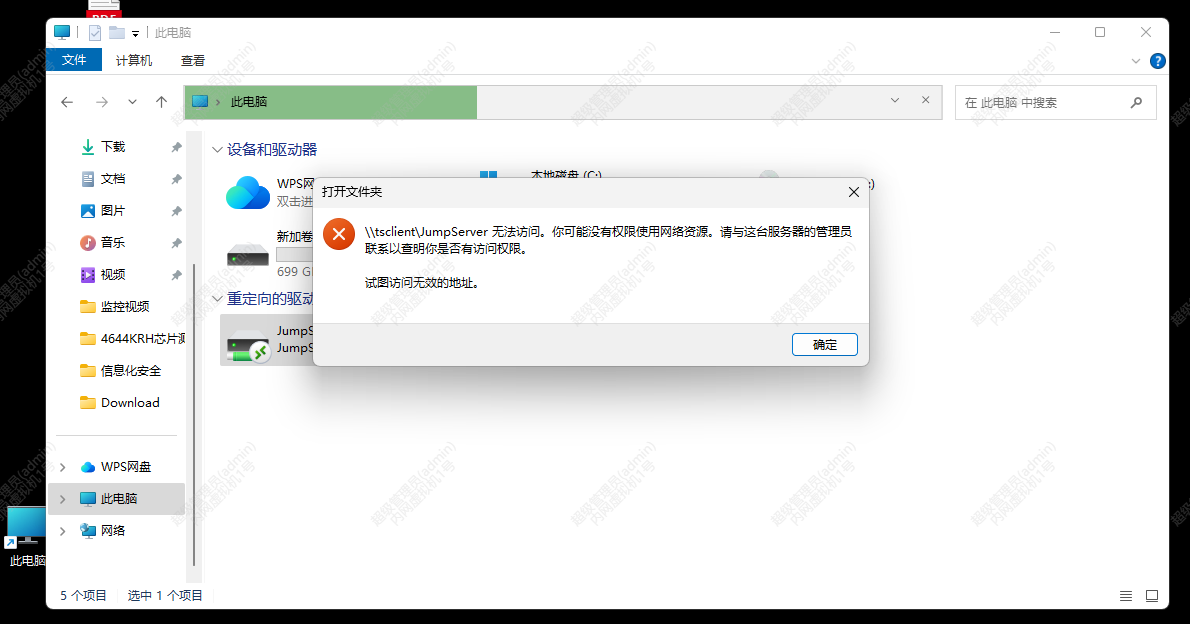Click the 在此电脑中搜索 search field

(1044, 102)
